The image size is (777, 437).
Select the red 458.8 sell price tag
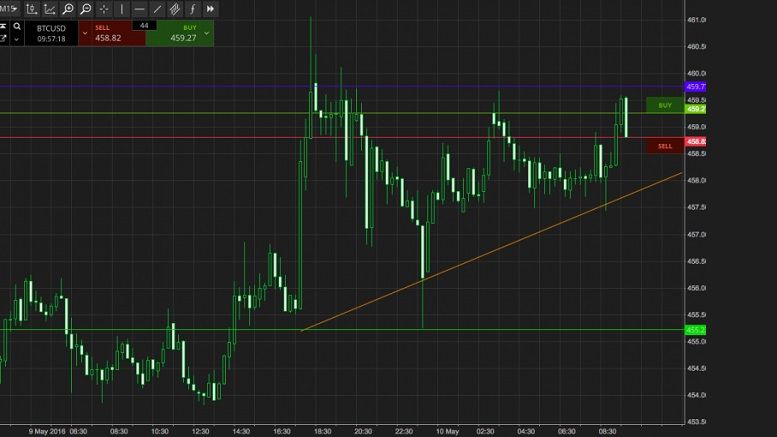click(x=695, y=142)
